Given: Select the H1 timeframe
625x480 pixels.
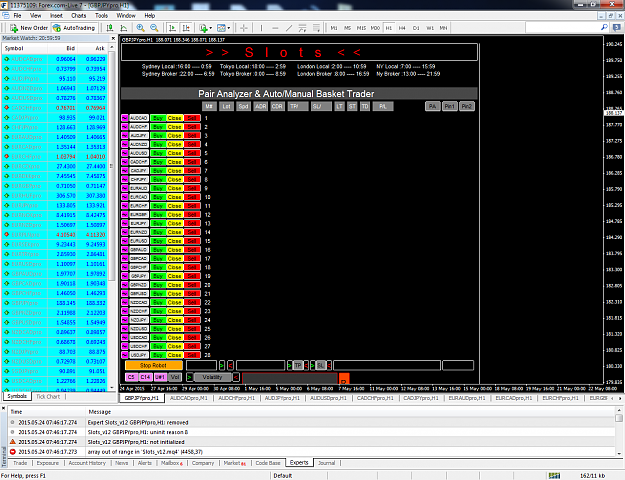Looking at the screenshot, I should click(389, 28).
